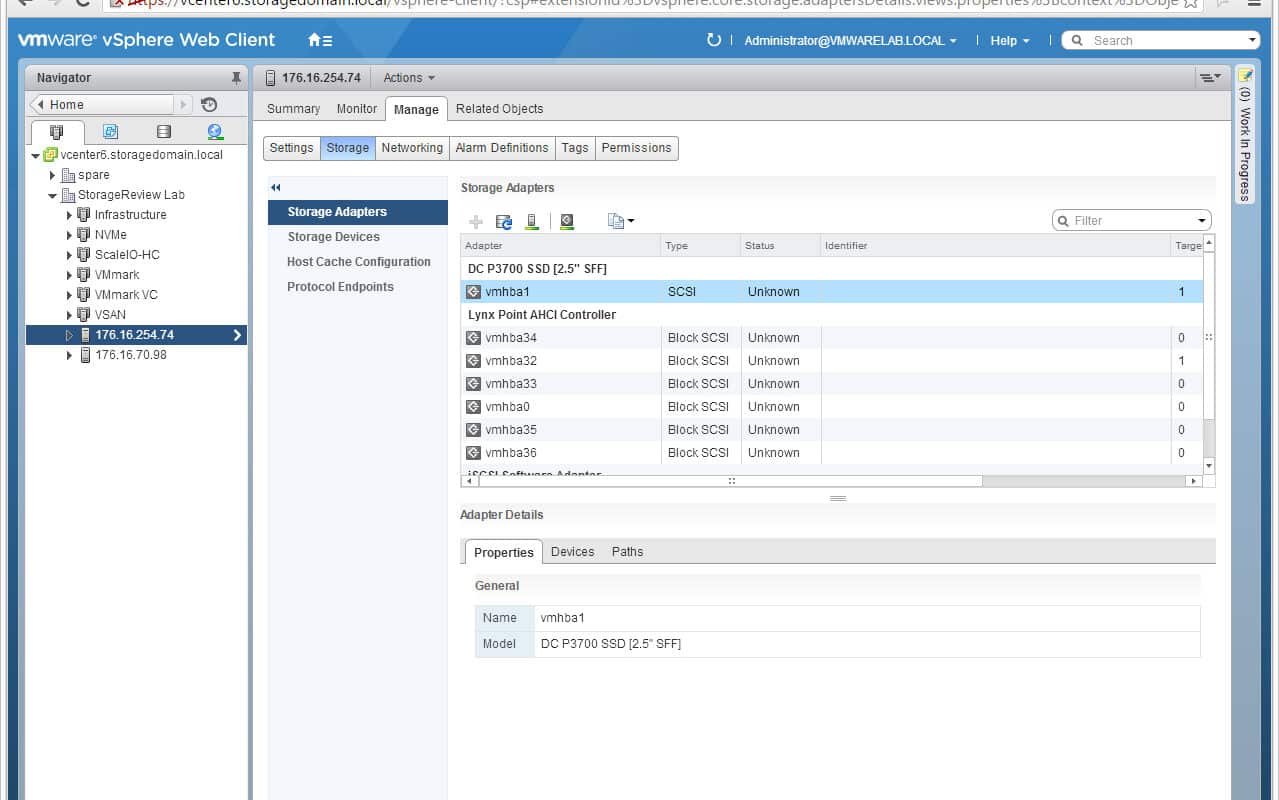Viewport: 1279px width, 800px height.
Task: Pin the Navigator panel
Action: point(236,77)
